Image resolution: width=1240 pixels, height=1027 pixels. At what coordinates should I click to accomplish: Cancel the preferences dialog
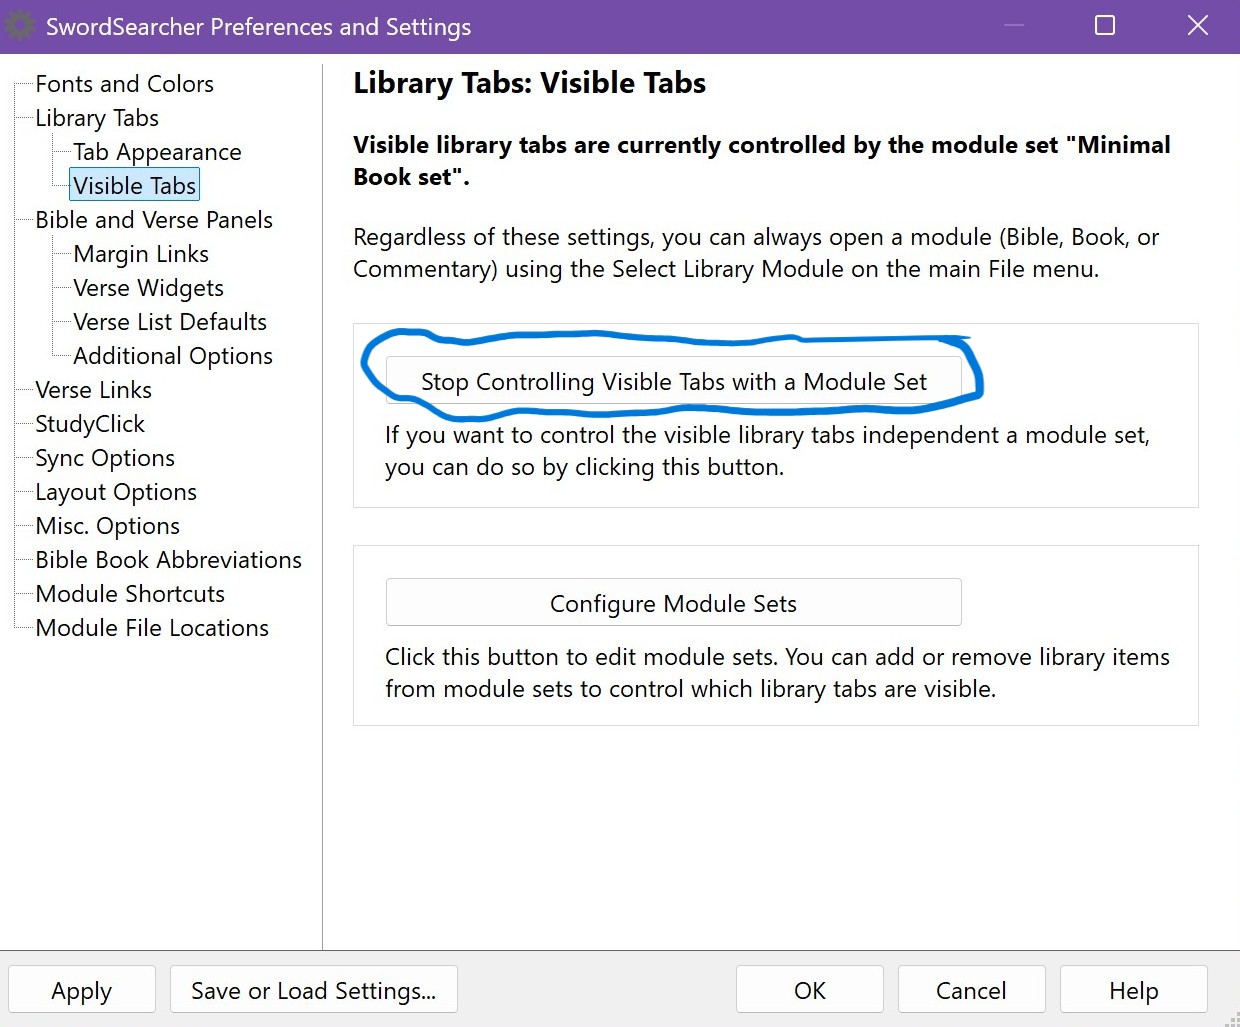[x=971, y=990]
